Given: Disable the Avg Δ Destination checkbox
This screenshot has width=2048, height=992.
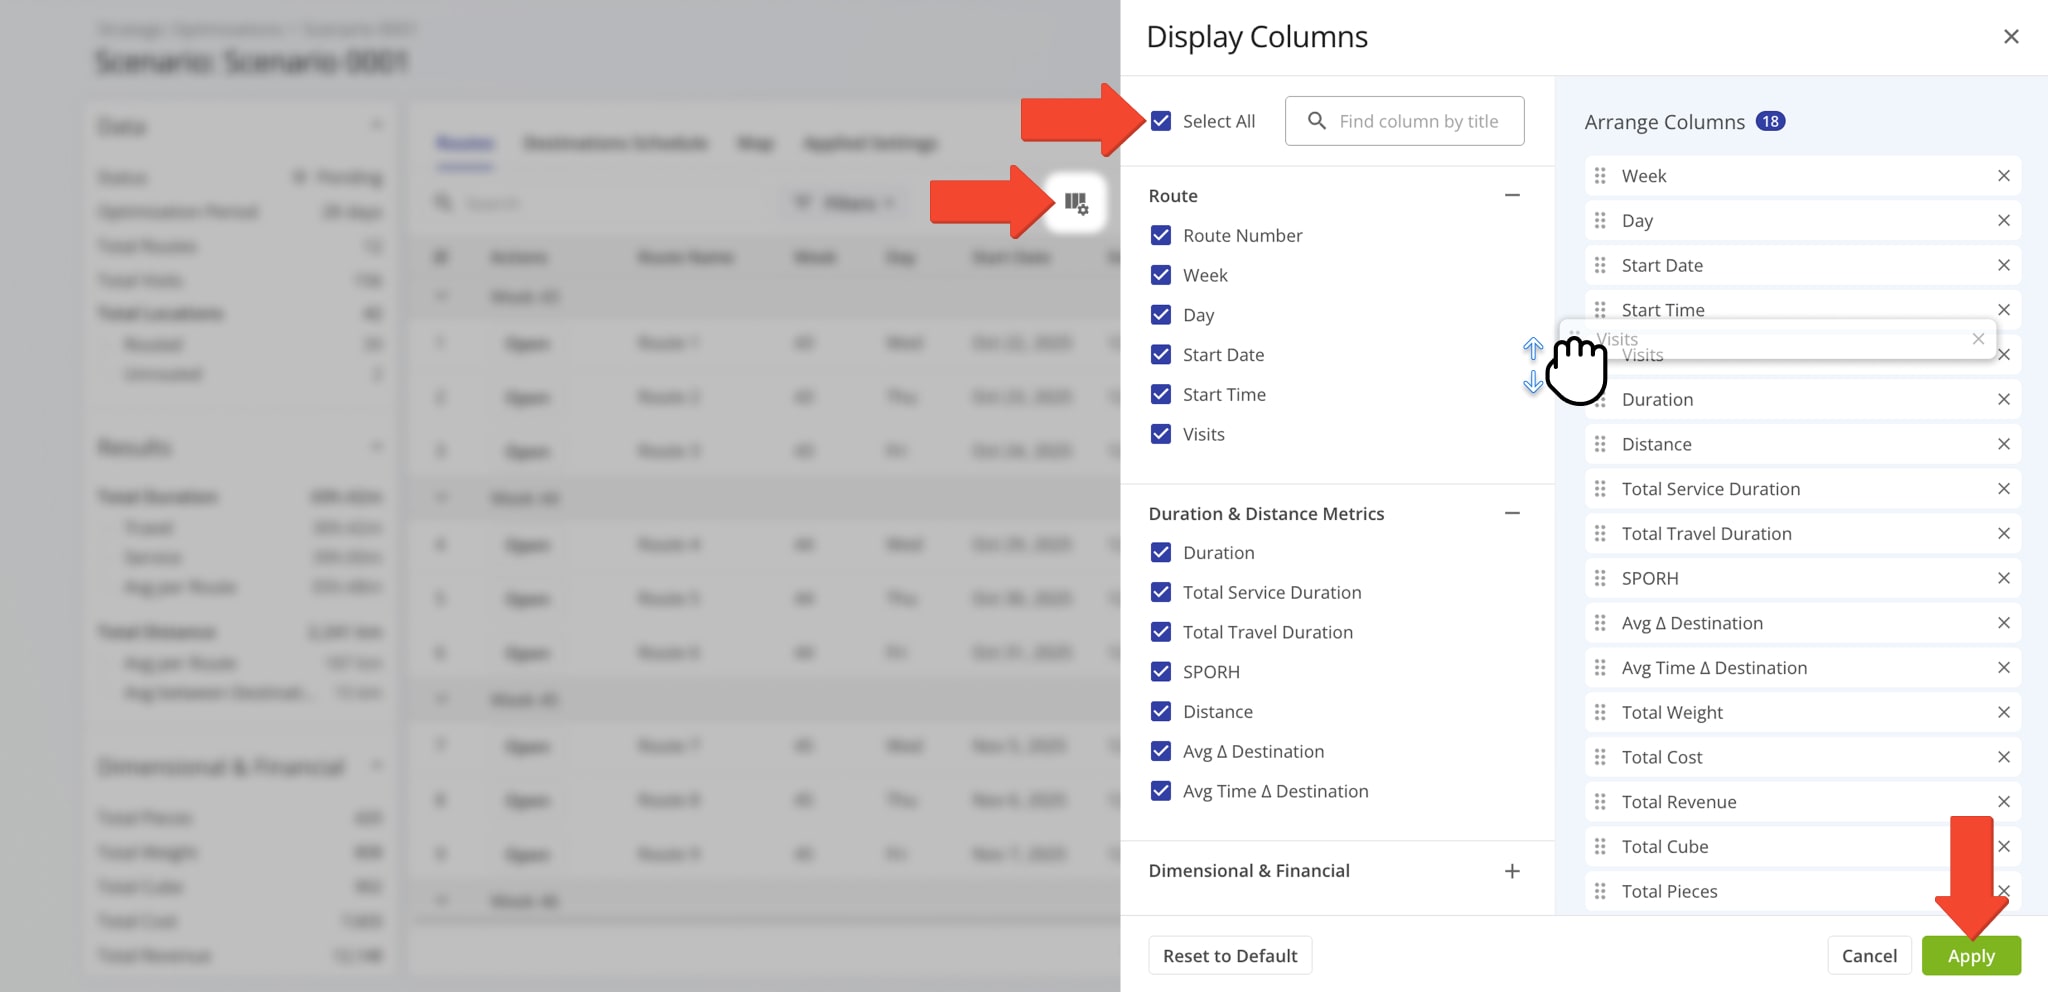Looking at the screenshot, I should [x=1161, y=751].
